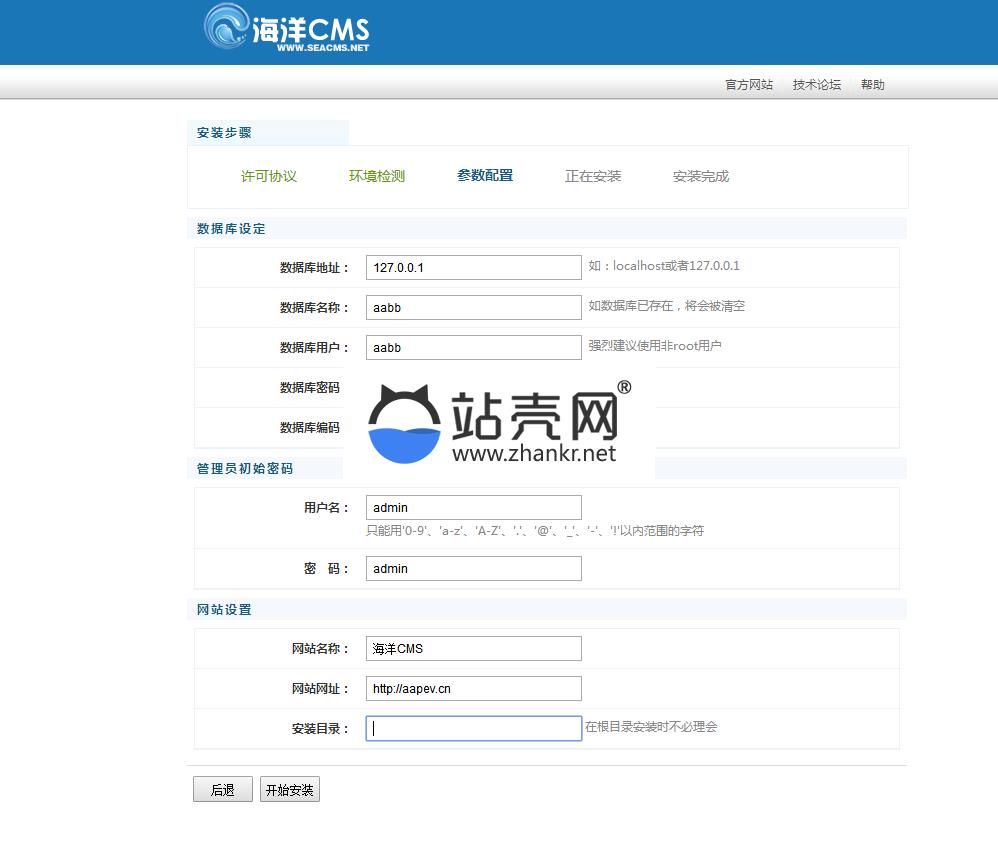998x848 pixels.
Task: Focus the 数据库用户 input field
Action: point(474,348)
